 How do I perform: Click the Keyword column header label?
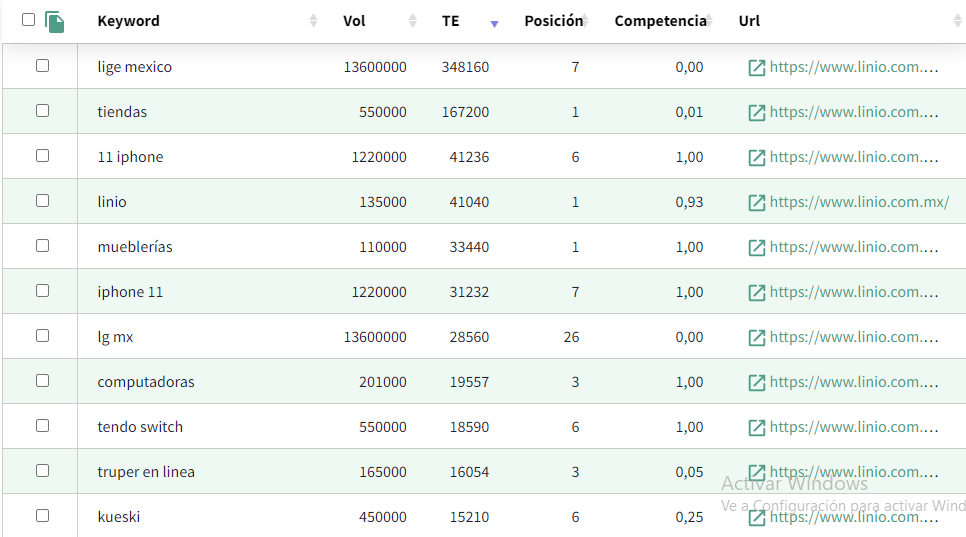click(x=128, y=21)
